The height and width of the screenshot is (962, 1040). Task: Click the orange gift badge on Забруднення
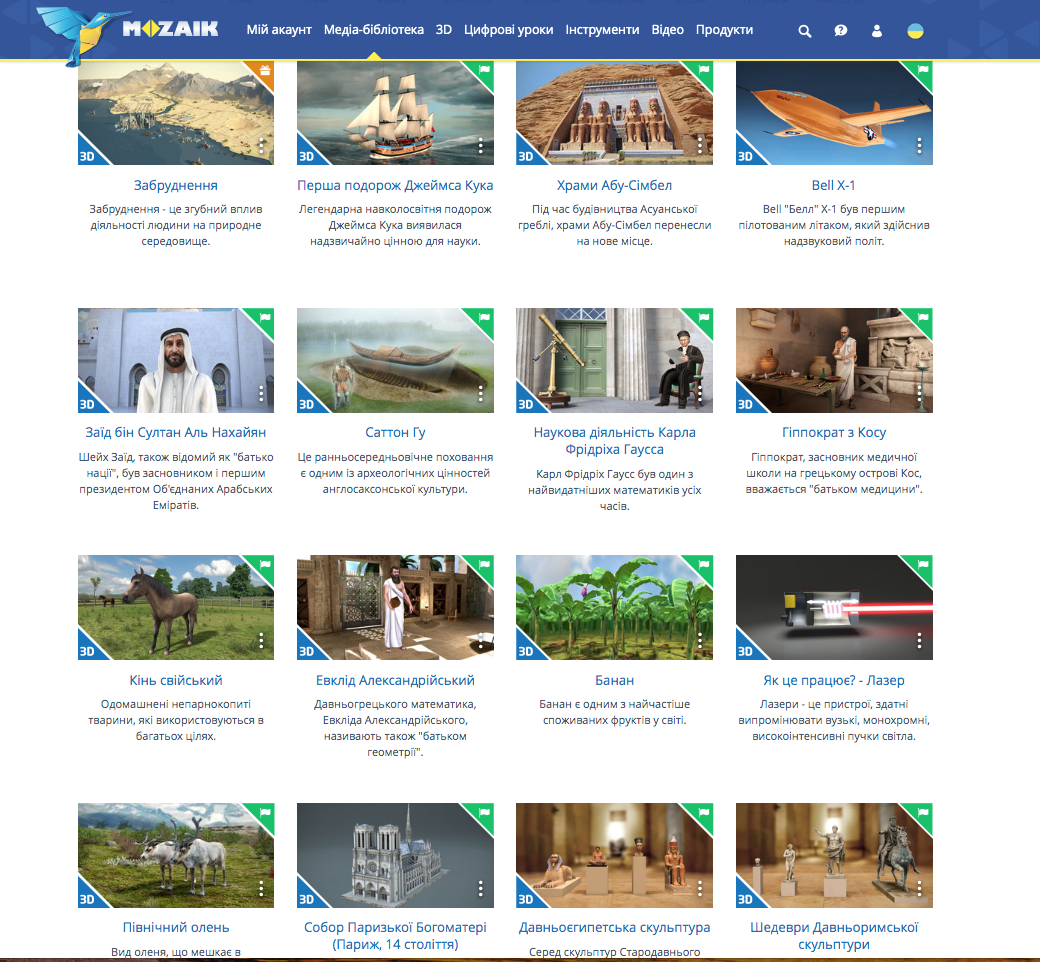[264, 70]
